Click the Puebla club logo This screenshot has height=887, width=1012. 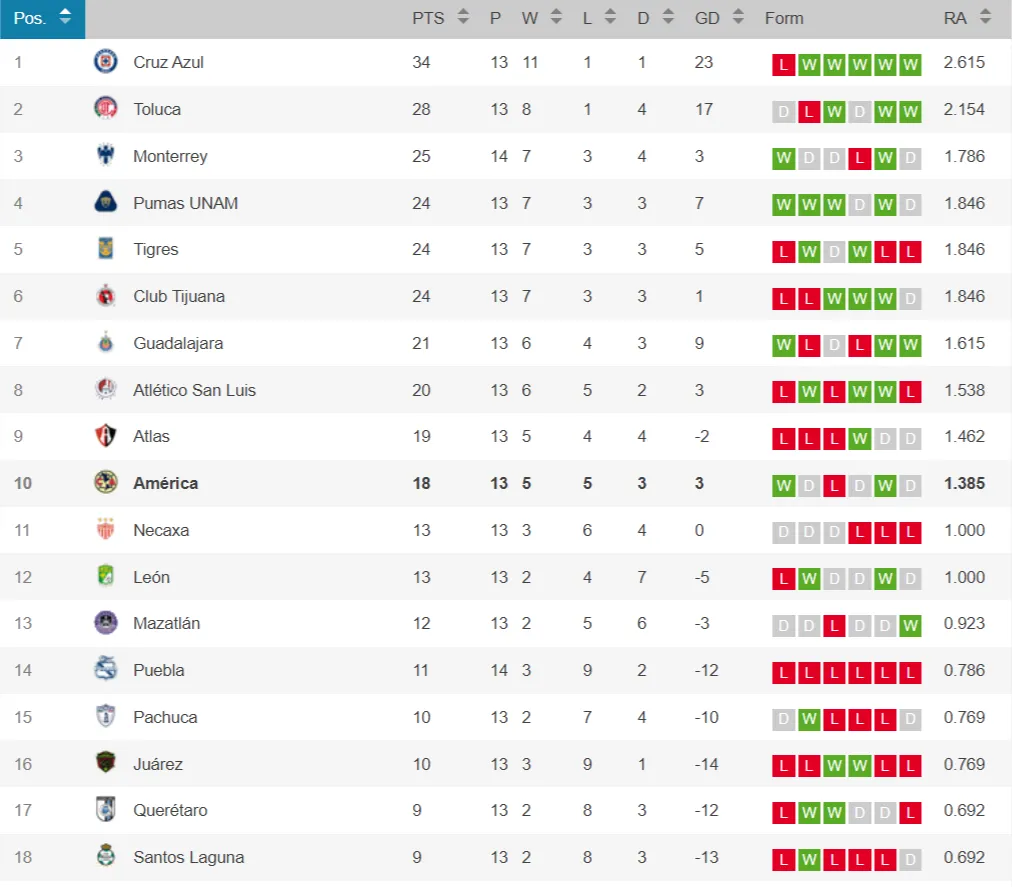coord(105,670)
